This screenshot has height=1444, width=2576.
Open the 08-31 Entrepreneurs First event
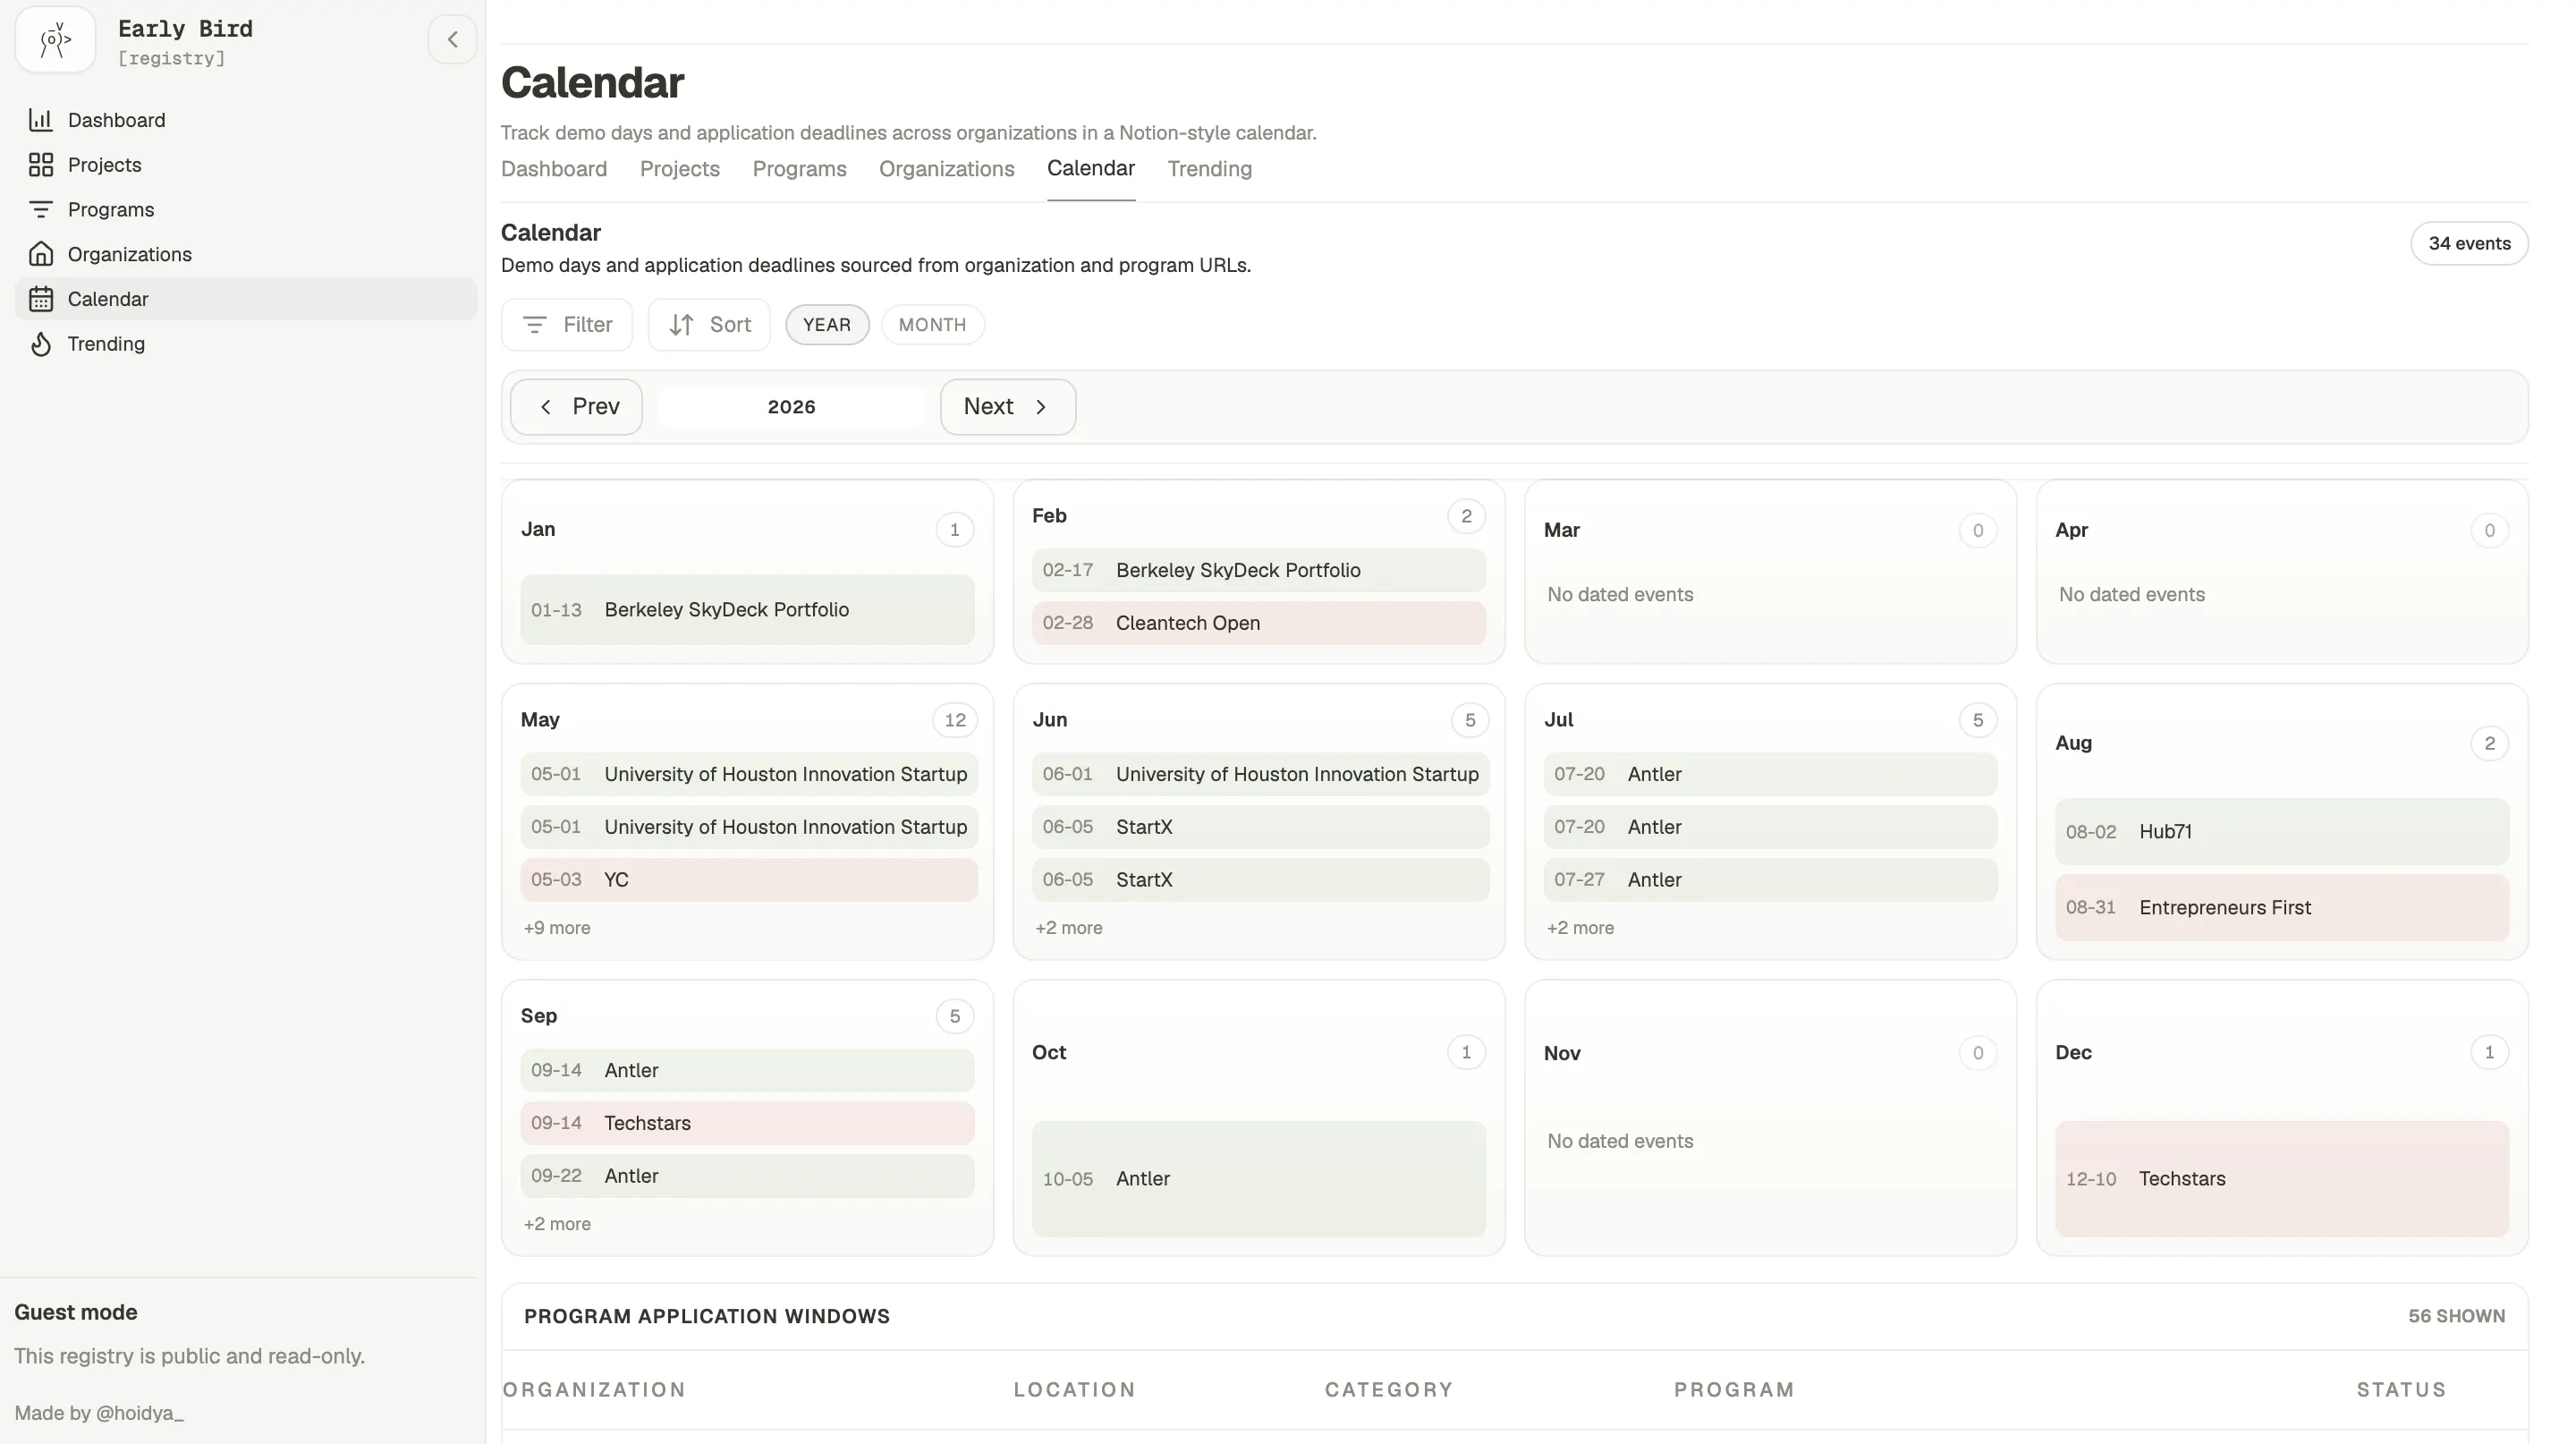tap(2282, 908)
